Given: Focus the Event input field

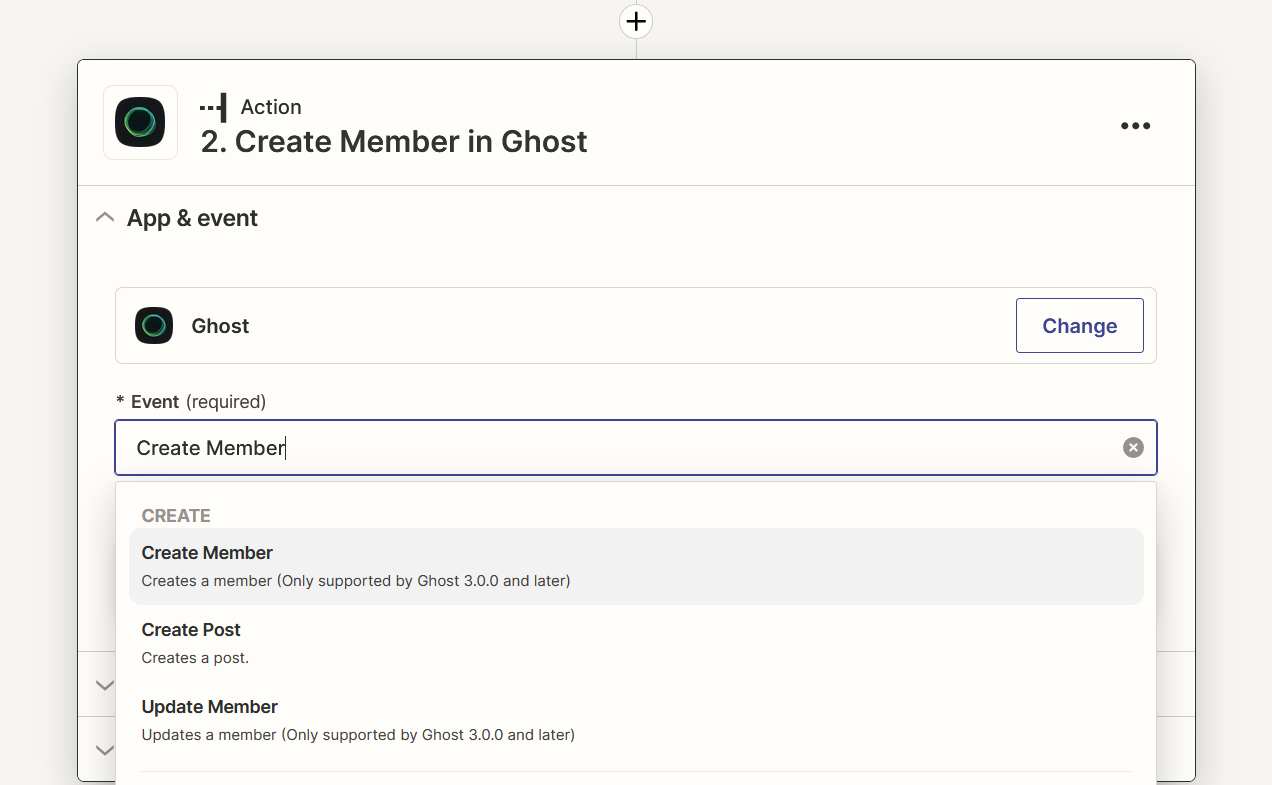Looking at the screenshot, I should 636,448.
